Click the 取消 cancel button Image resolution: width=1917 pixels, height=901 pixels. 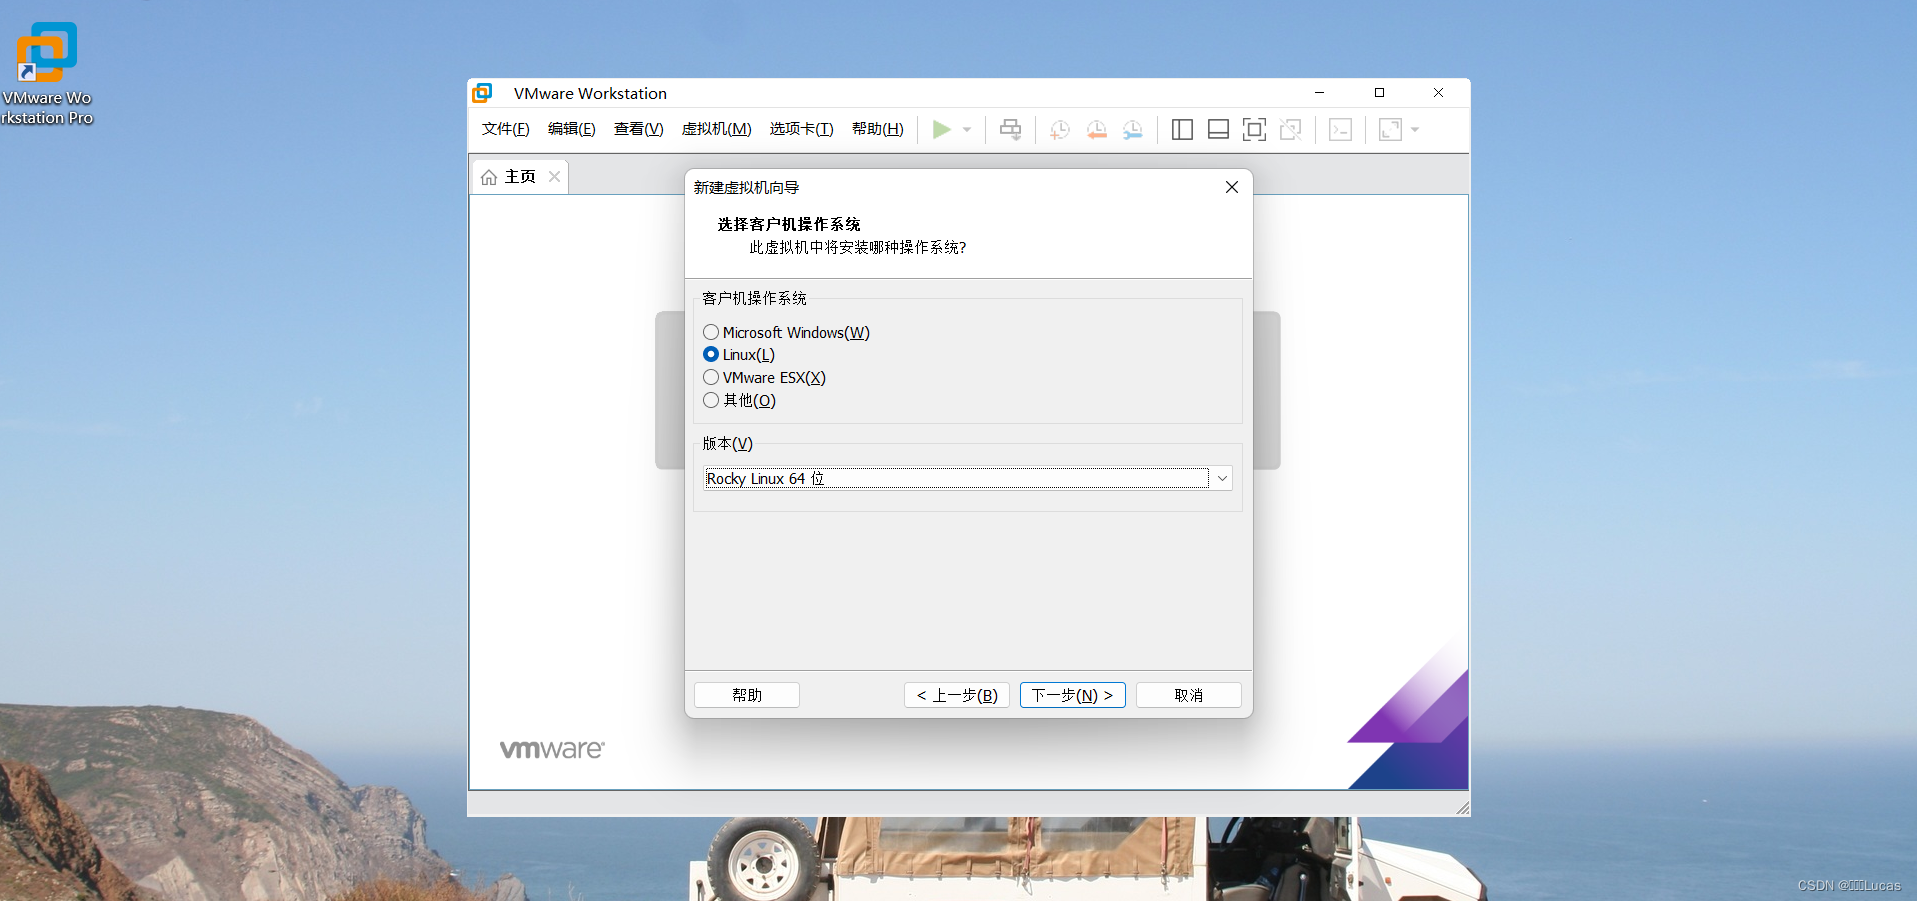coord(1189,695)
